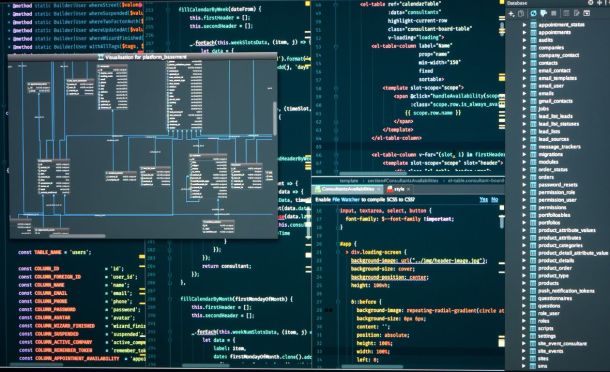Expand the migrations table node

(x=524, y=154)
